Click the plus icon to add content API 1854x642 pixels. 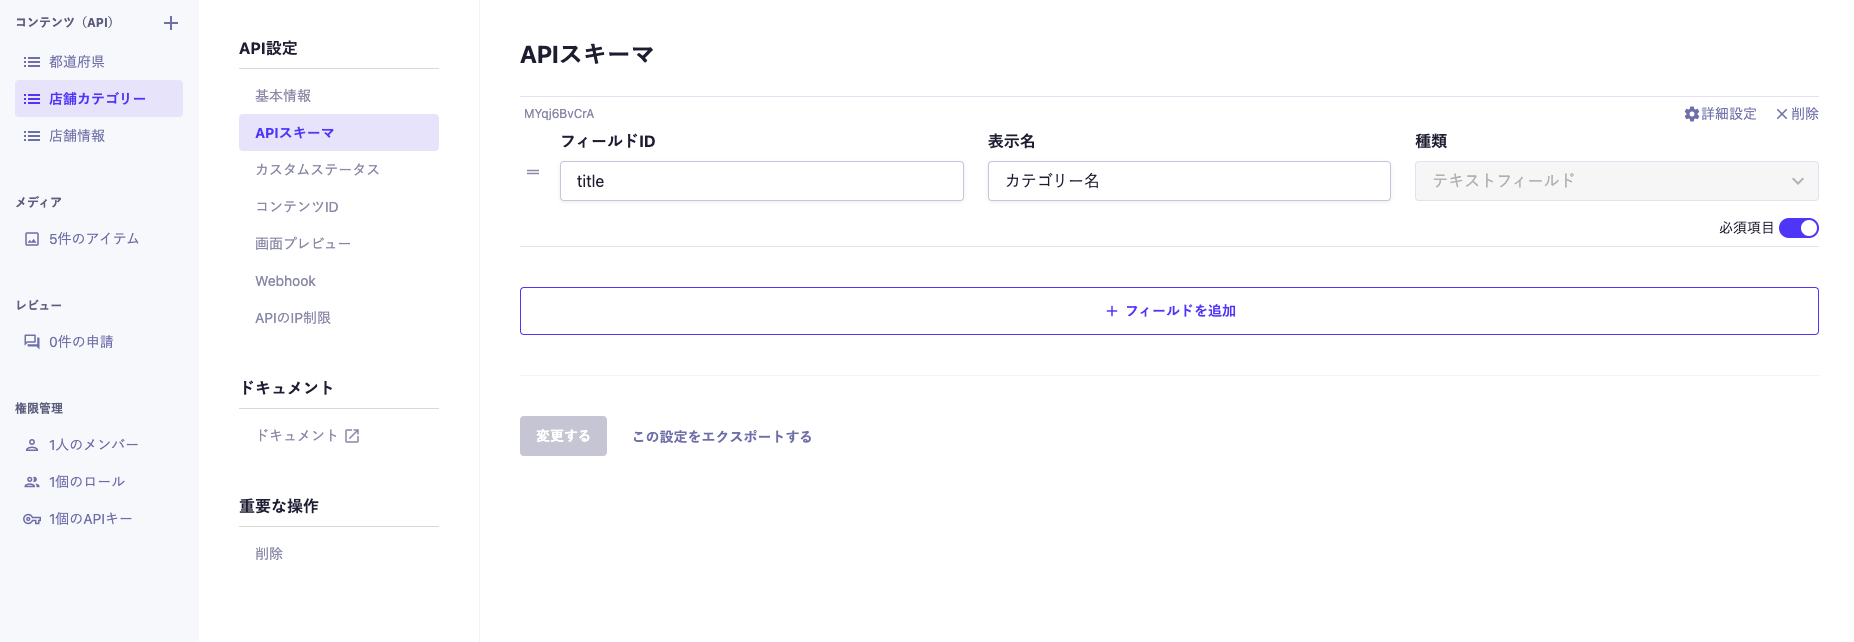tap(171, 23)
